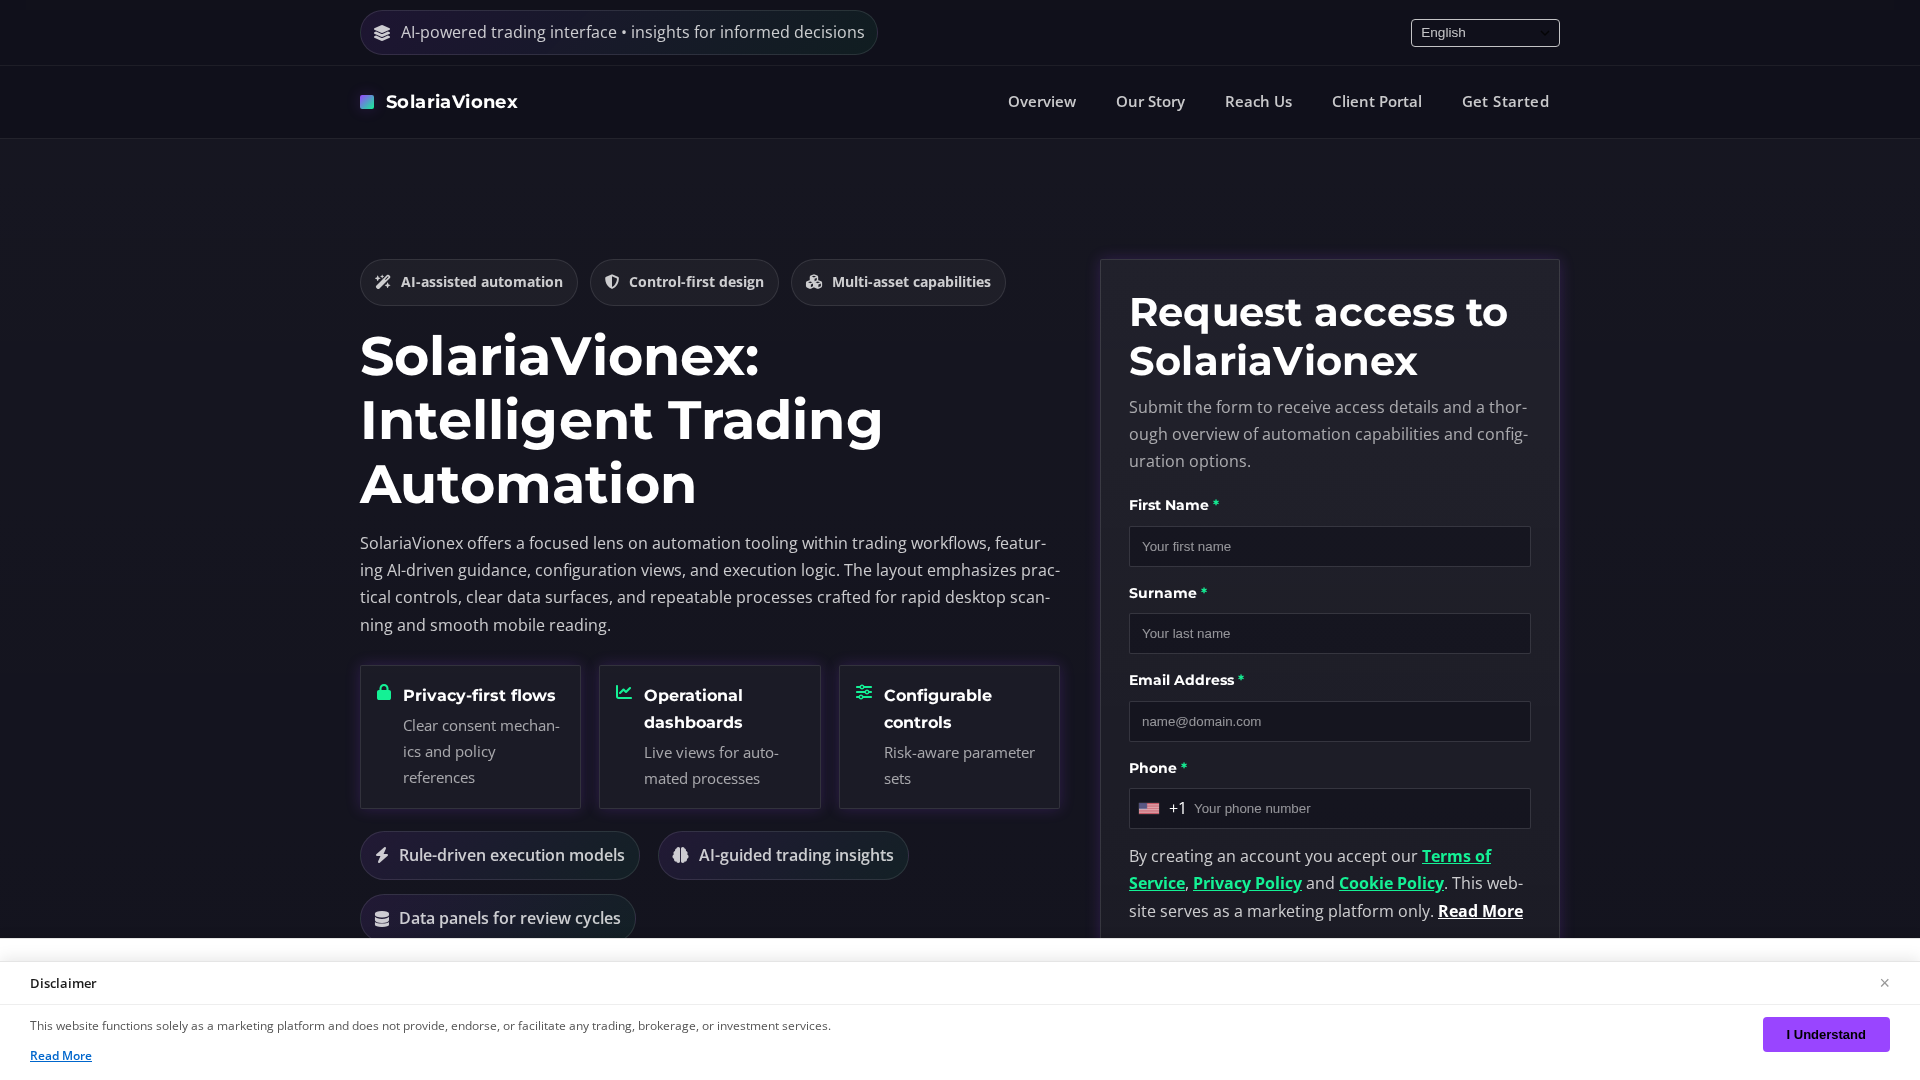Viewport: 1920px width, 1080px height.
Task: Click the I Understand button
Action: point(1826,1034)
